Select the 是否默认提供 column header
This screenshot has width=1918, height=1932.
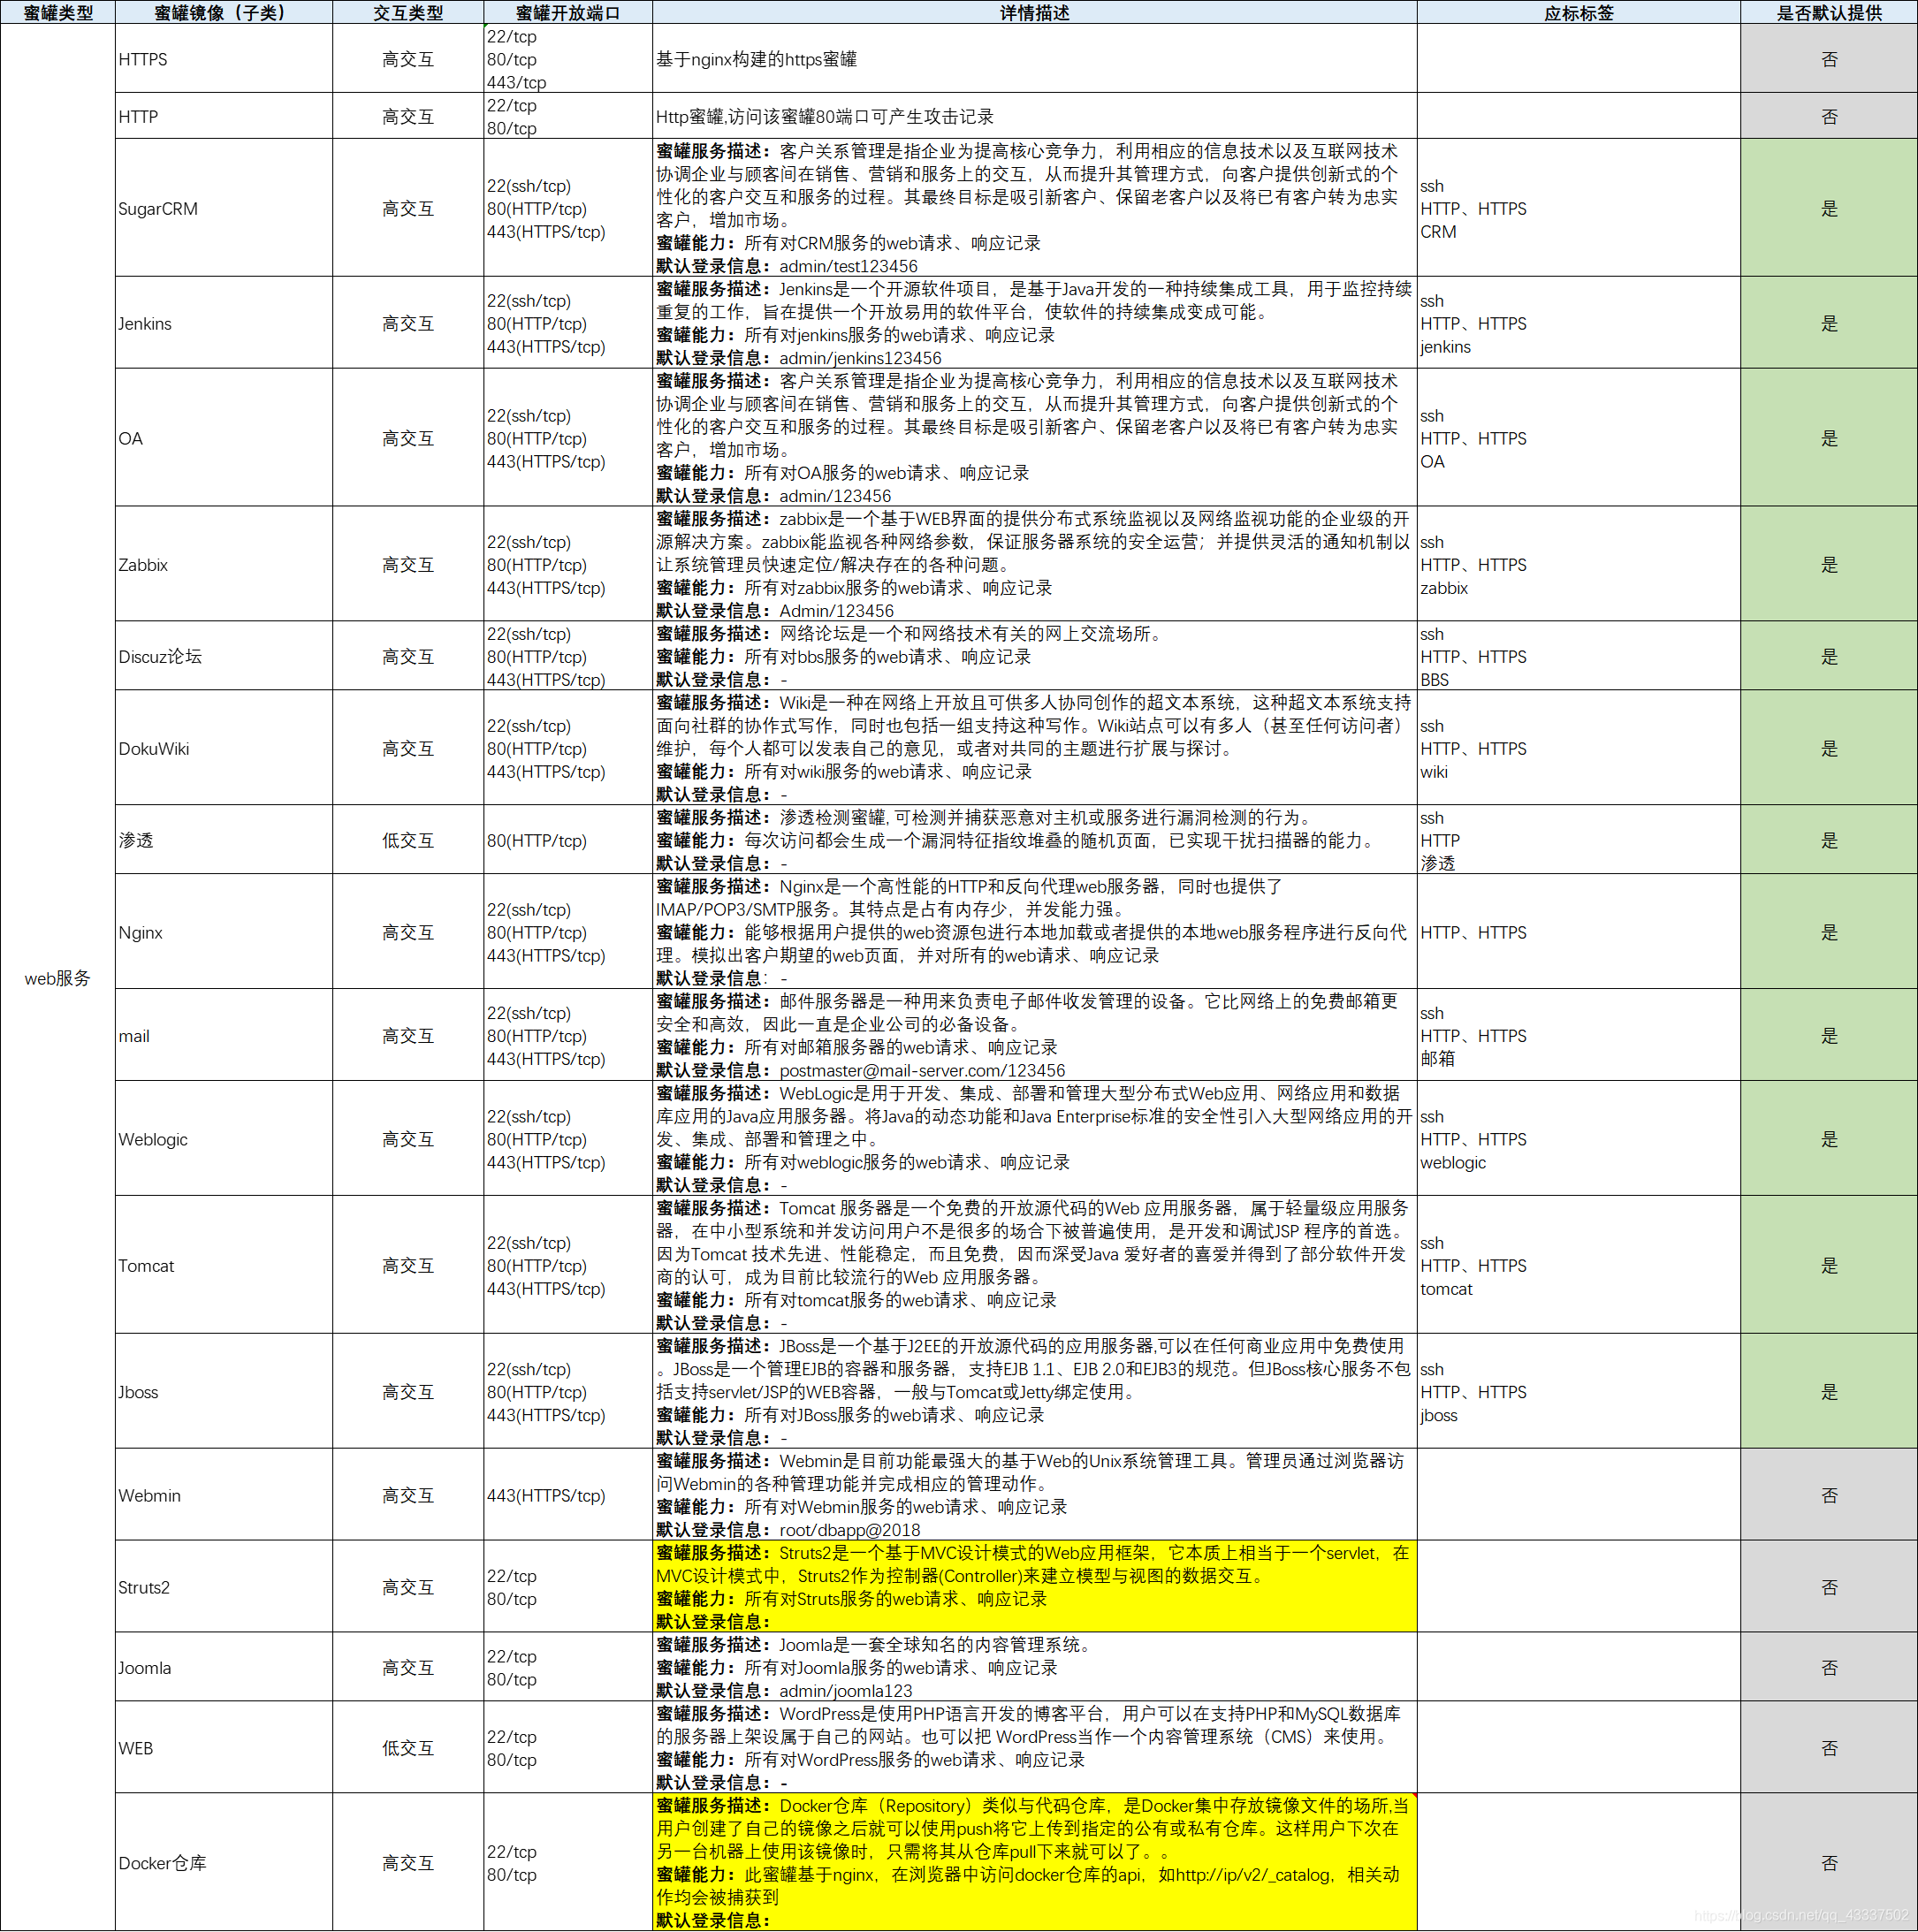pos(1829,12)
